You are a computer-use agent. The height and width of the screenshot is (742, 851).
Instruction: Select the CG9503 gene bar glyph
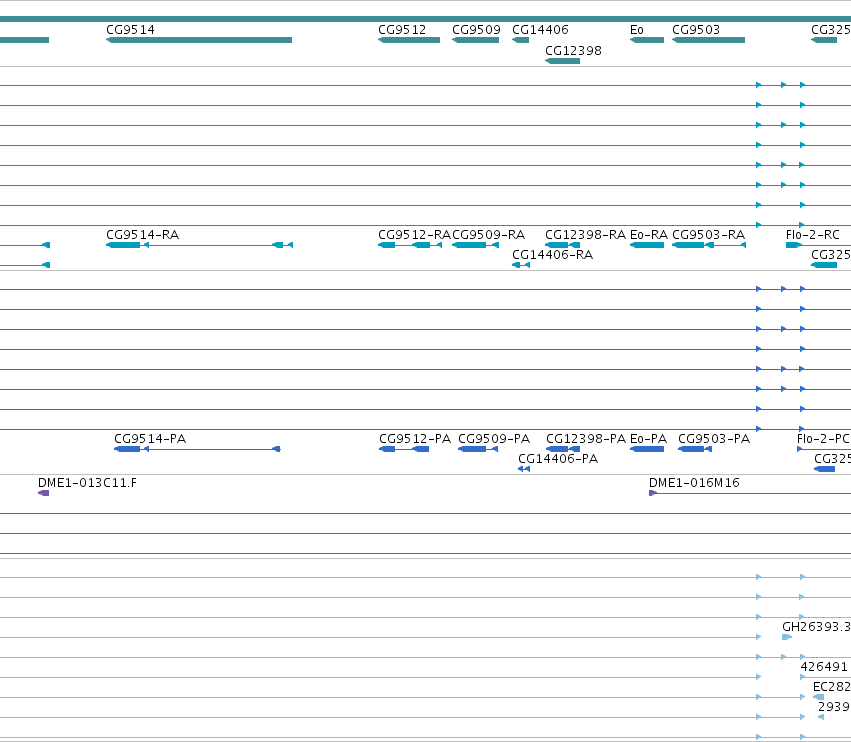[708, 40]
